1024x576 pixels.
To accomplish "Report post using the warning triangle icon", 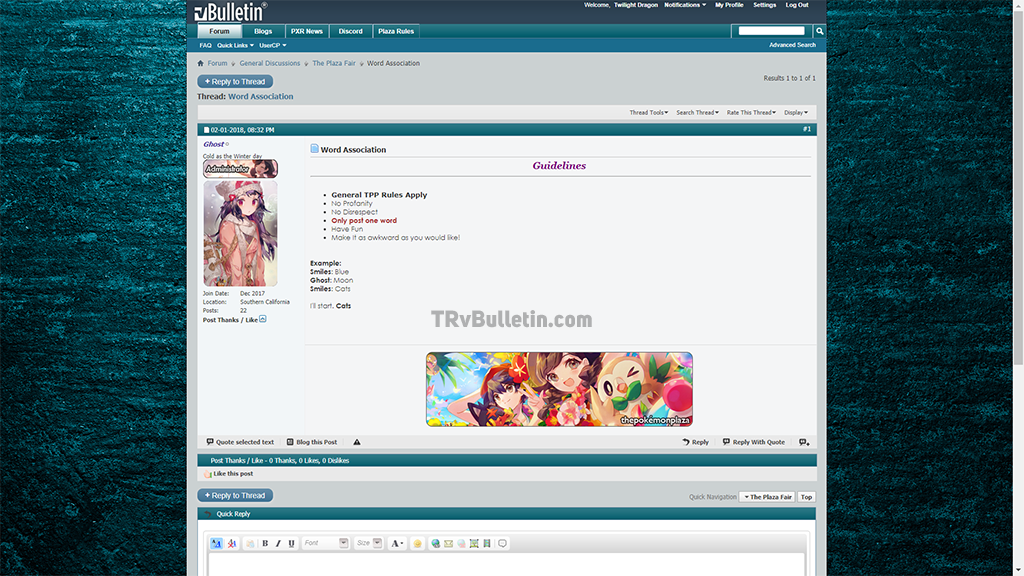I will pyautogui.click(x=357, y=442).
